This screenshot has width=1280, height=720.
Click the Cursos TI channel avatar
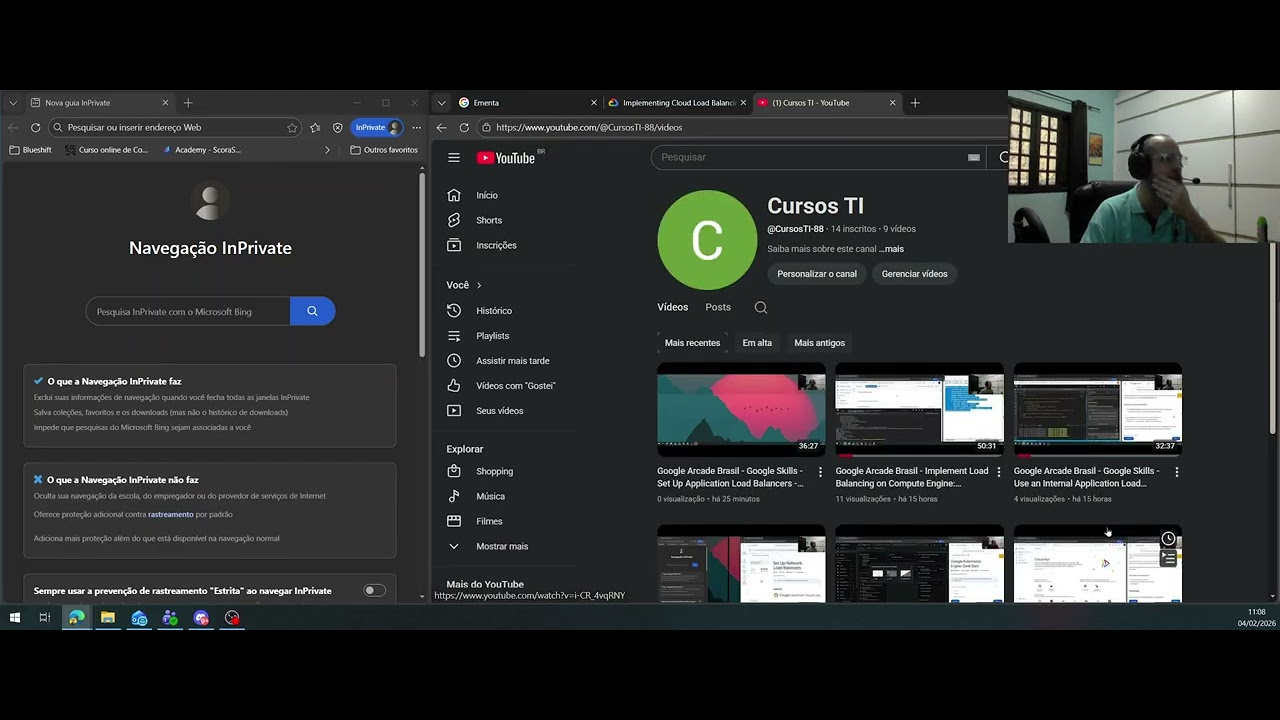point(707,240)
